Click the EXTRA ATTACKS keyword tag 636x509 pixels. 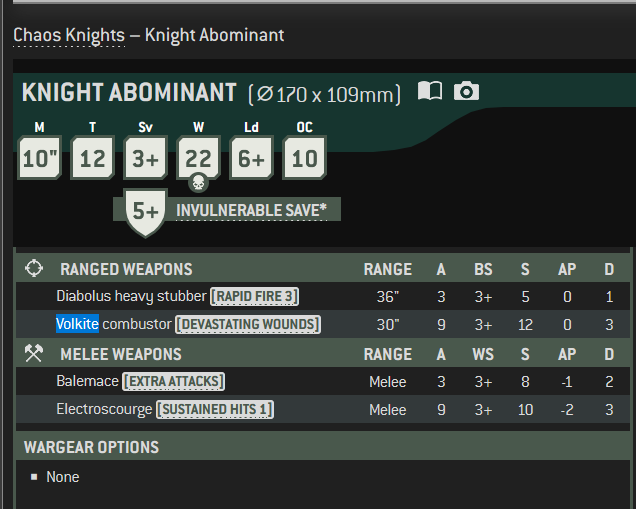coord(174,382)
